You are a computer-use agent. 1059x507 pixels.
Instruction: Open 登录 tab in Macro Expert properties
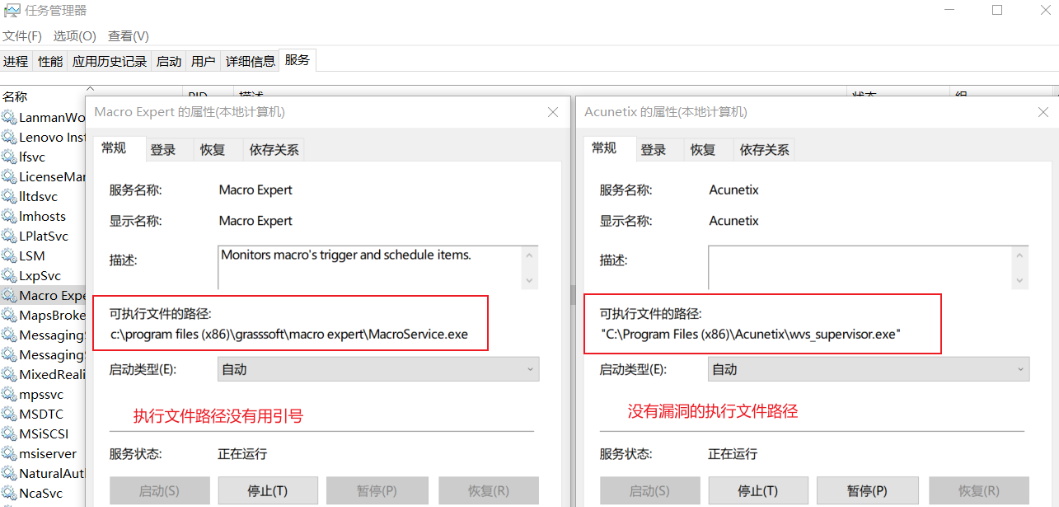point(163,150)
